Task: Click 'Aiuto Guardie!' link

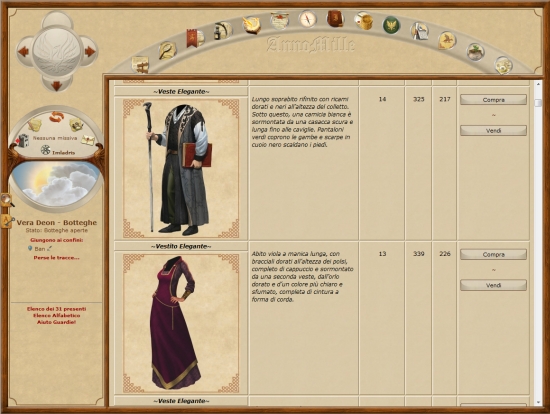Action: [x=56, y=322]
